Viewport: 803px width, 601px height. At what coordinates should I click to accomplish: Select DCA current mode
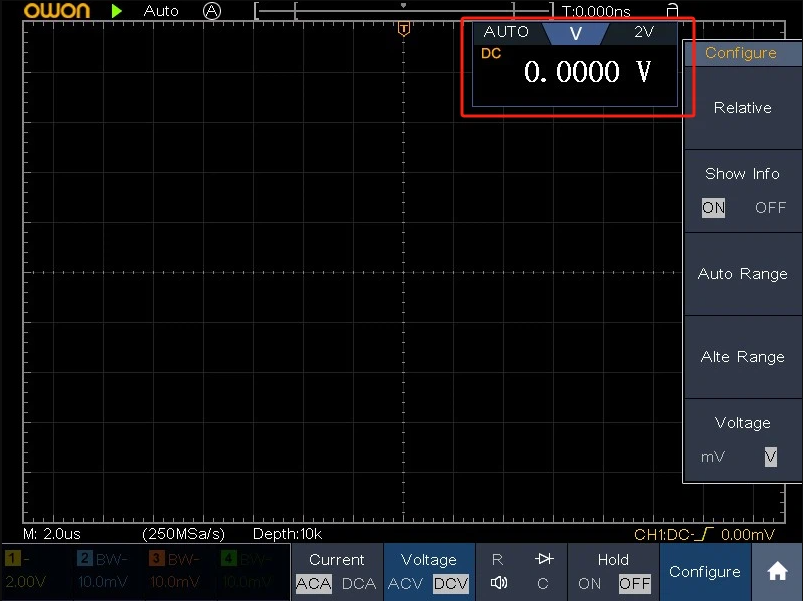pyautogui.click(x=357, y=584)
